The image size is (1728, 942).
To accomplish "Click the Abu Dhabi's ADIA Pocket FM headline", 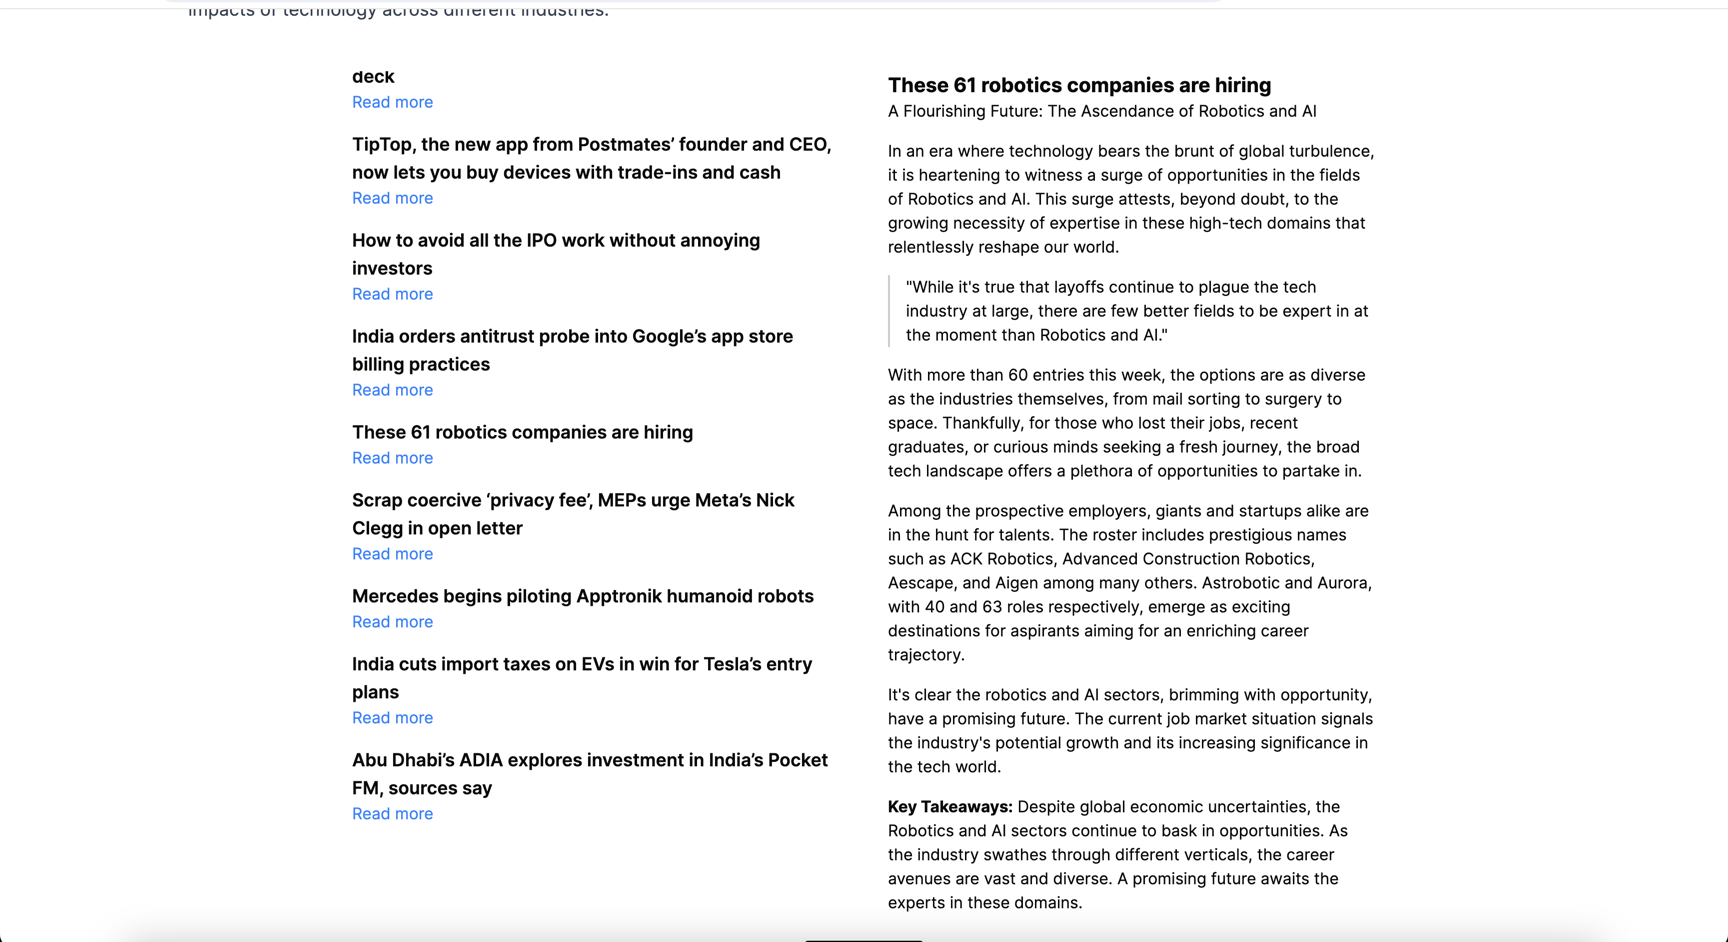I will (589, 774).
